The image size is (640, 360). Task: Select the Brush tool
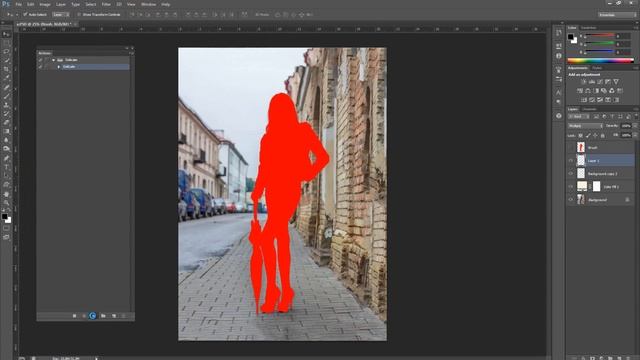6,96
